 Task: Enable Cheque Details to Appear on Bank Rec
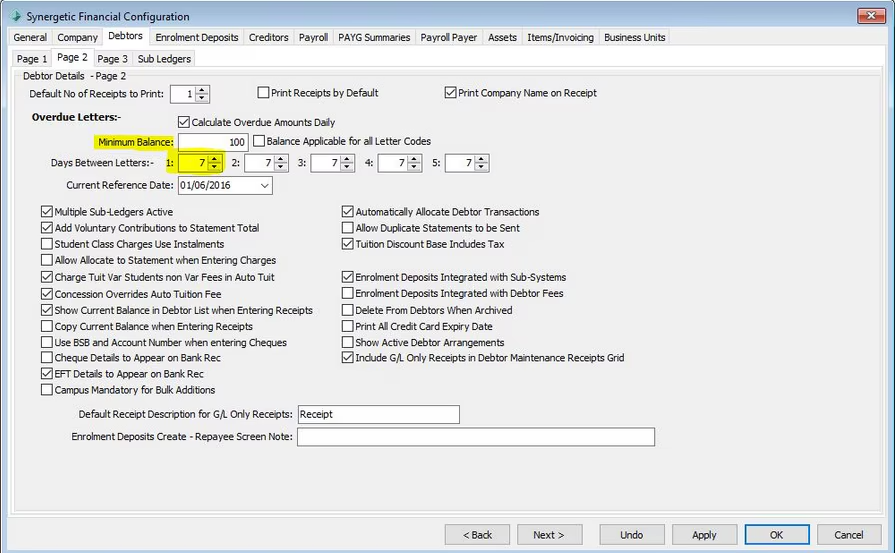coord(47,358)
